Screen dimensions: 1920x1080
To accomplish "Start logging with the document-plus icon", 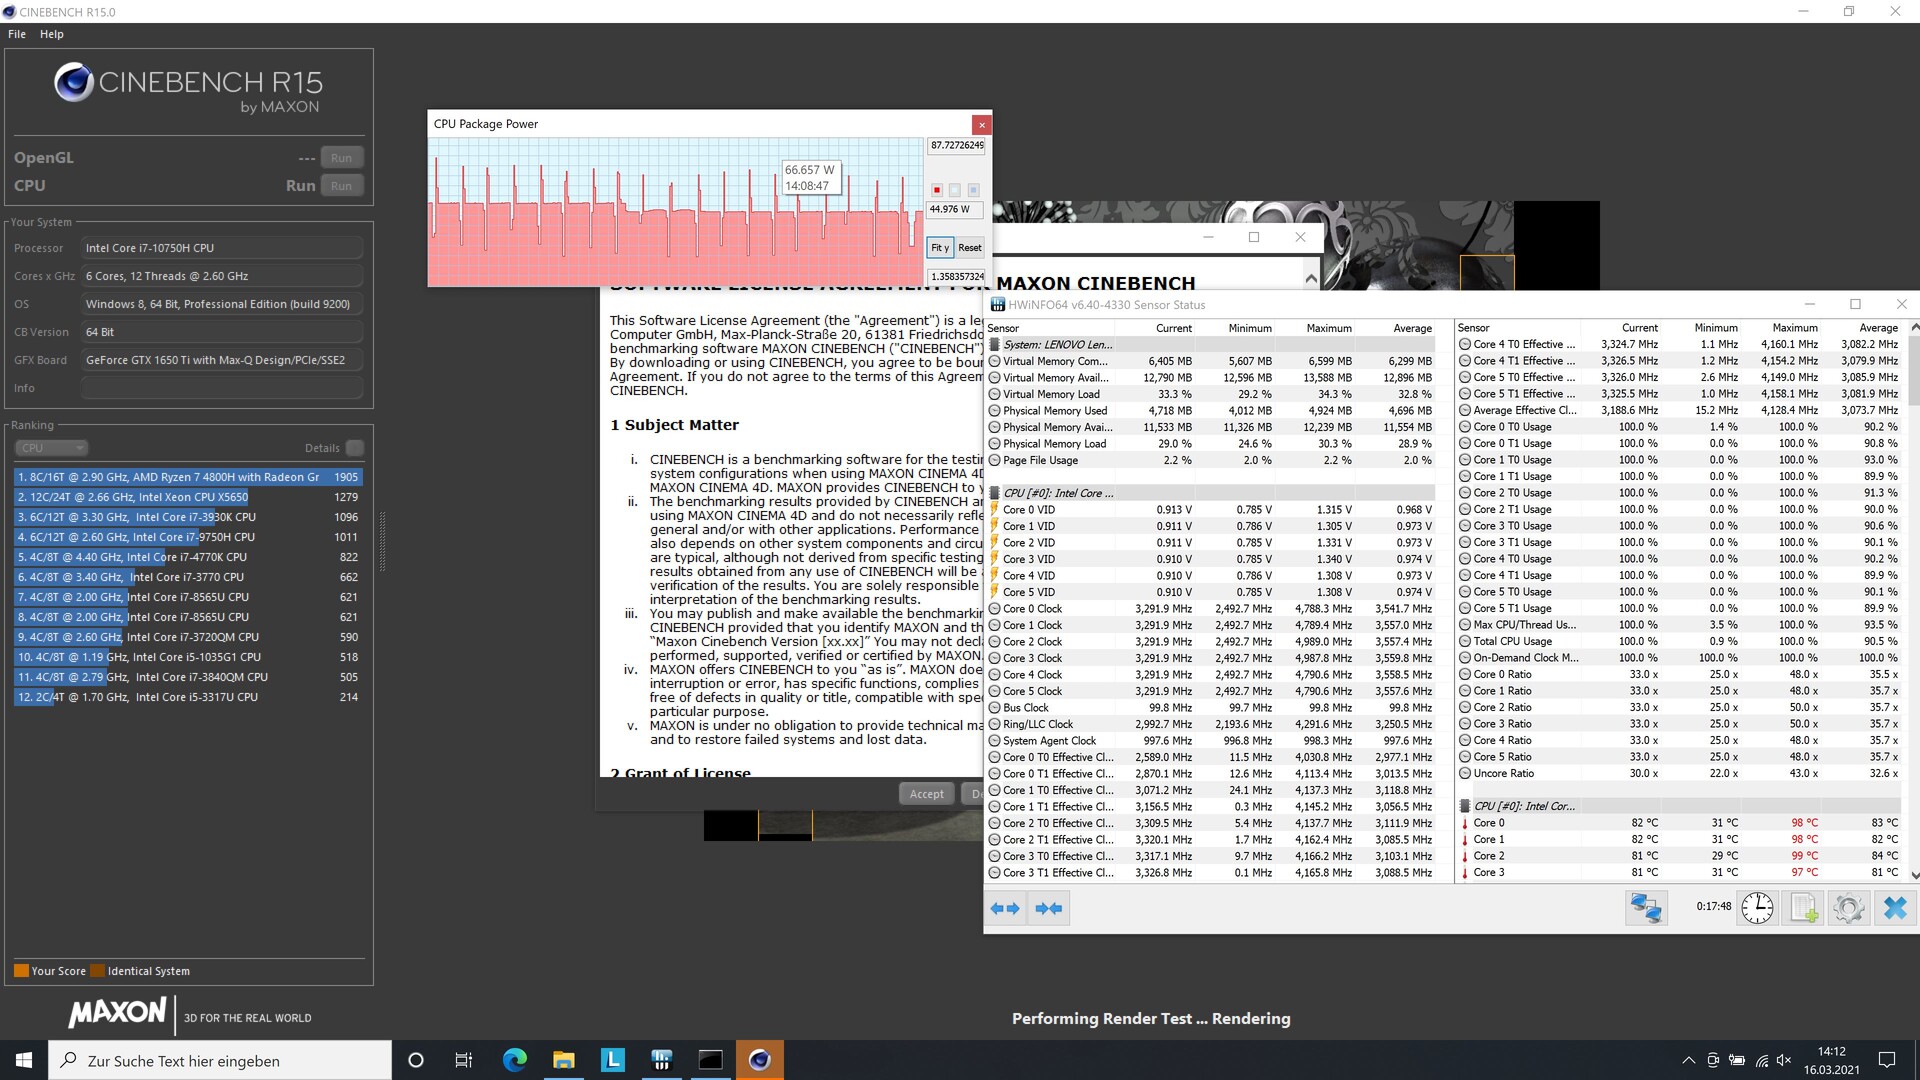I will [x=1803, y=908].
